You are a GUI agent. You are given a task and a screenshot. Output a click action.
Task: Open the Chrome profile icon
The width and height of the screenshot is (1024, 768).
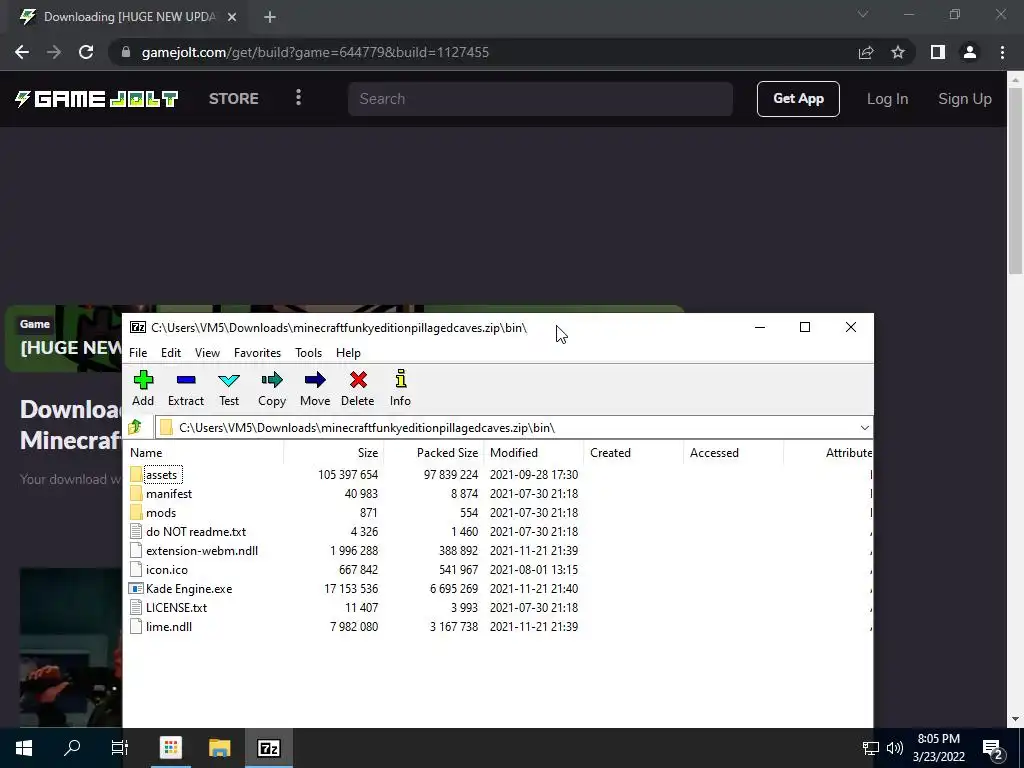(x=970, y=52)
